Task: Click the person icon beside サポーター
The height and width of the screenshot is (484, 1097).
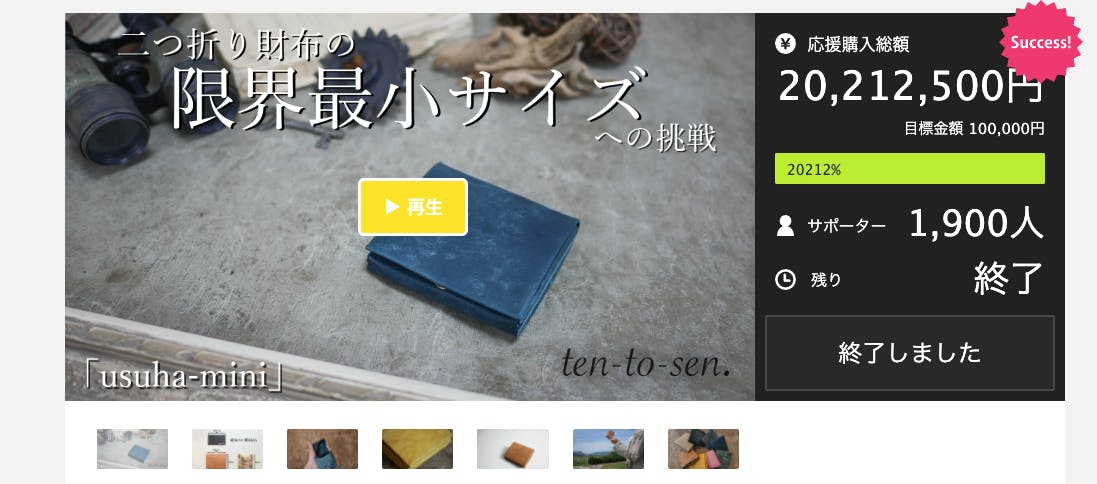Action: click(786, 226)
